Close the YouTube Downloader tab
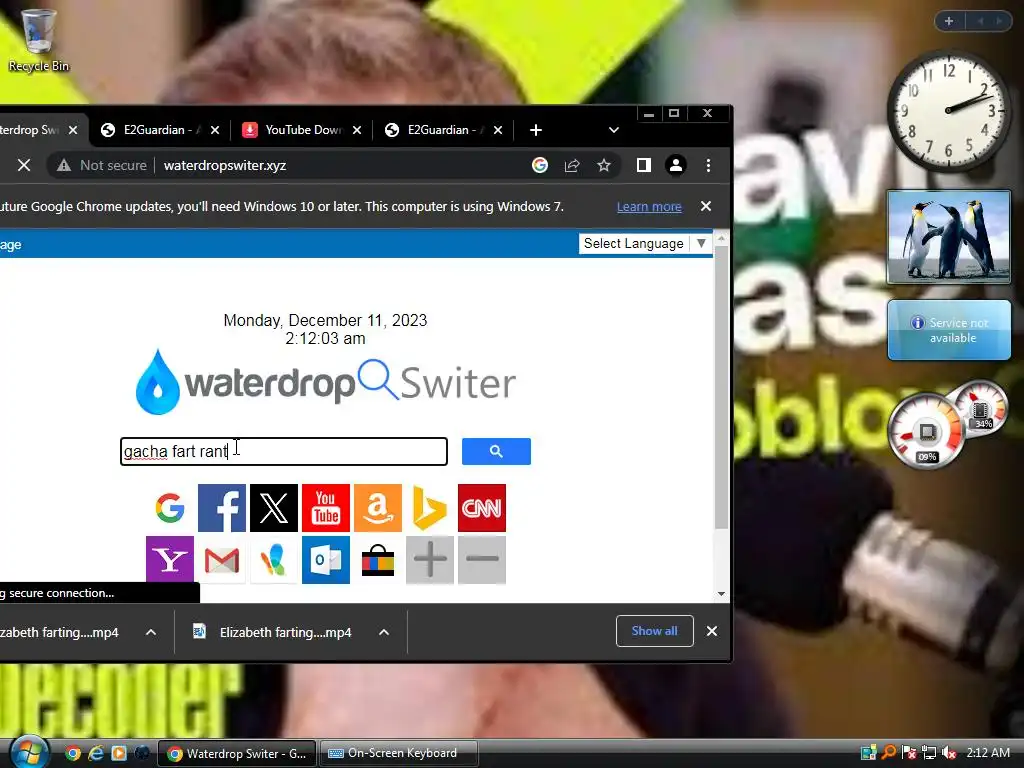Image resolution: width=1024 pixels, height=768 pixels. pos(357,130)
